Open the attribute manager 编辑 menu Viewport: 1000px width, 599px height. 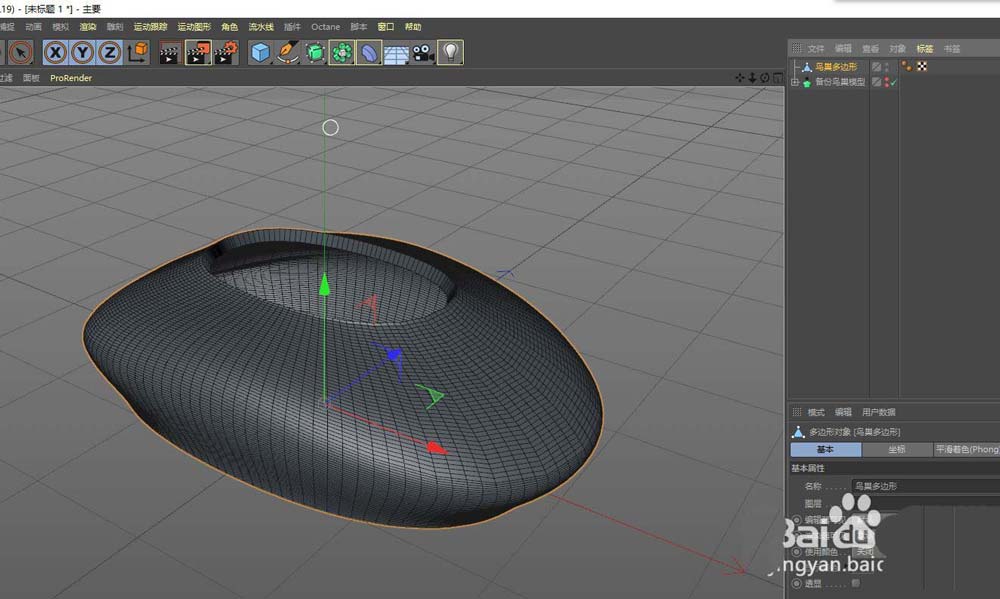(843, 412)
